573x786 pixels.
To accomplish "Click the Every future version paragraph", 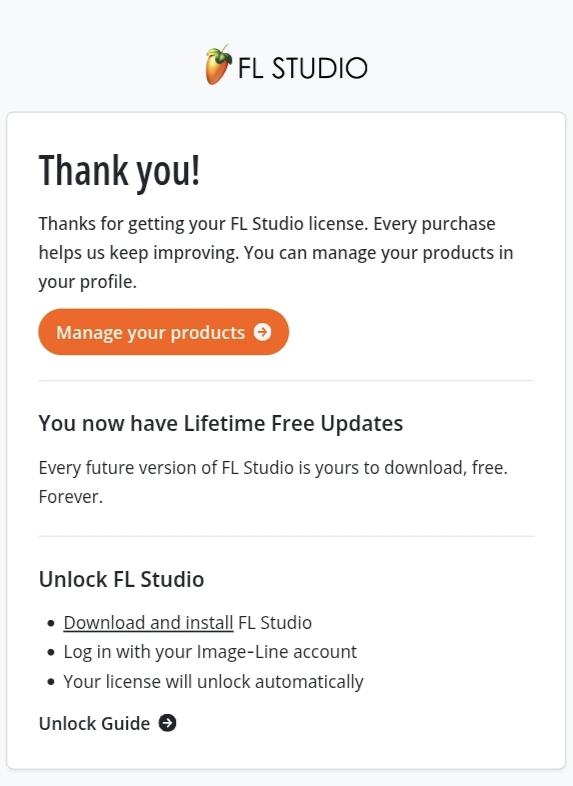I will (x=273, y=482).
